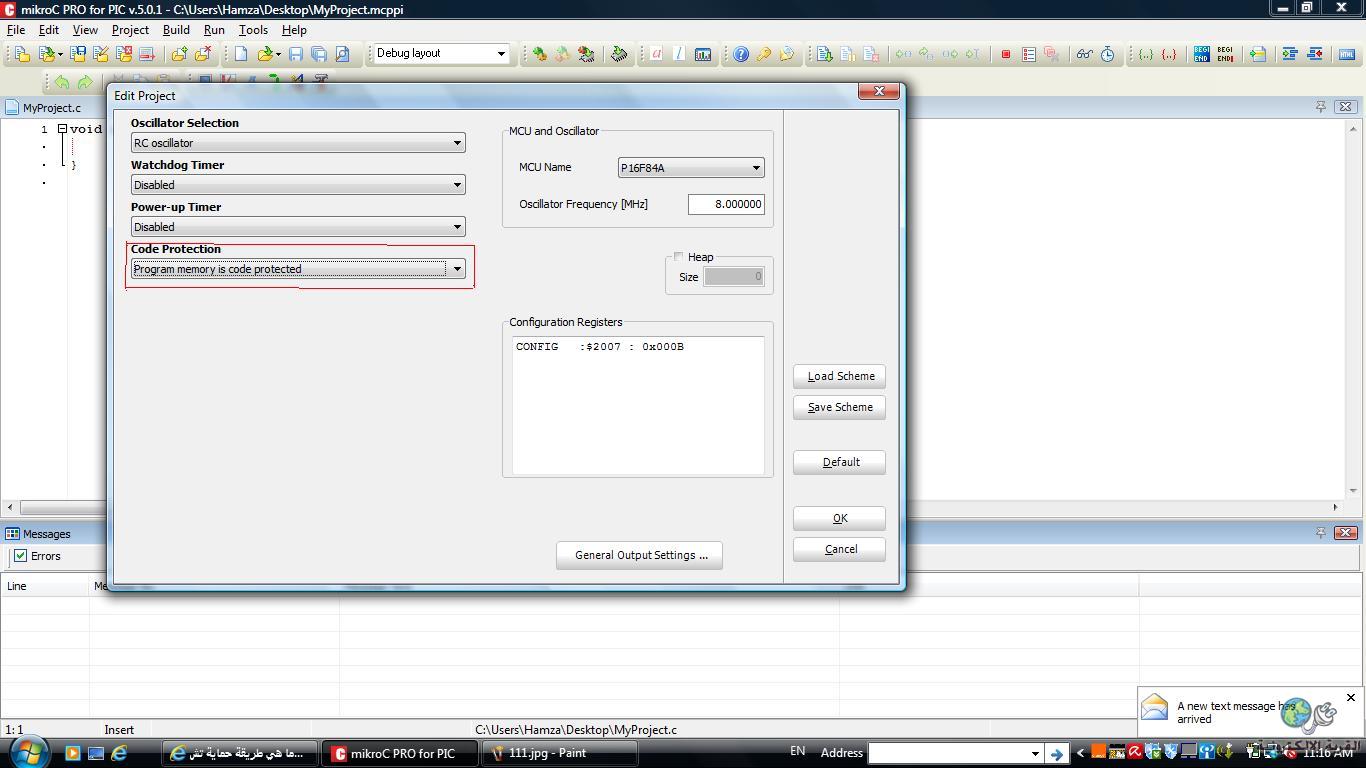The height and width of the screenshot is (768, 1366).
Task: Open the Edit menu
Action: click(48, 30)
